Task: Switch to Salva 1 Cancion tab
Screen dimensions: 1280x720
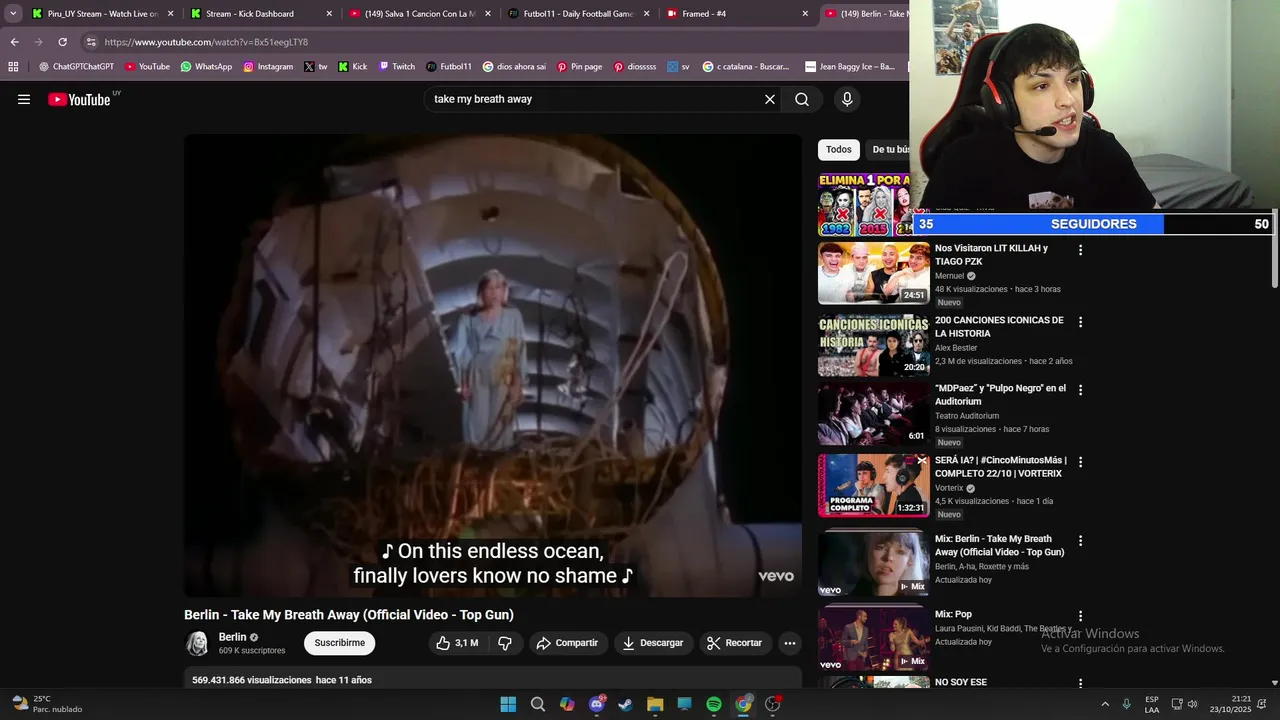Action: coord(420,14)
